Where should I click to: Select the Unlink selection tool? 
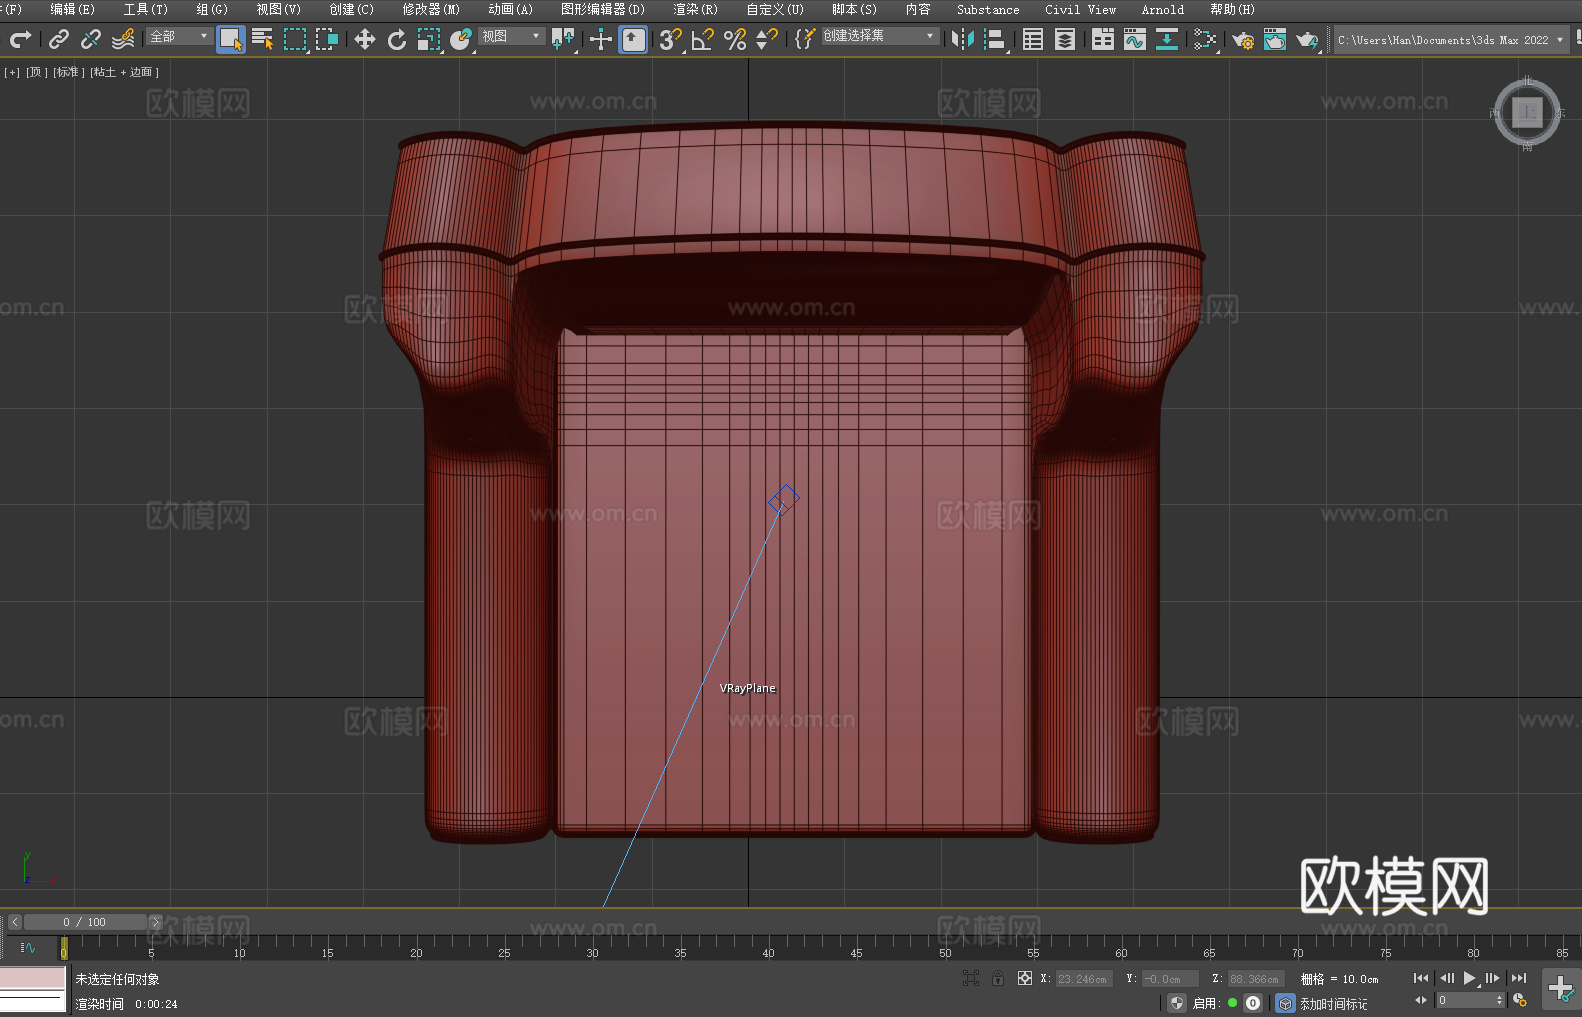91,39
